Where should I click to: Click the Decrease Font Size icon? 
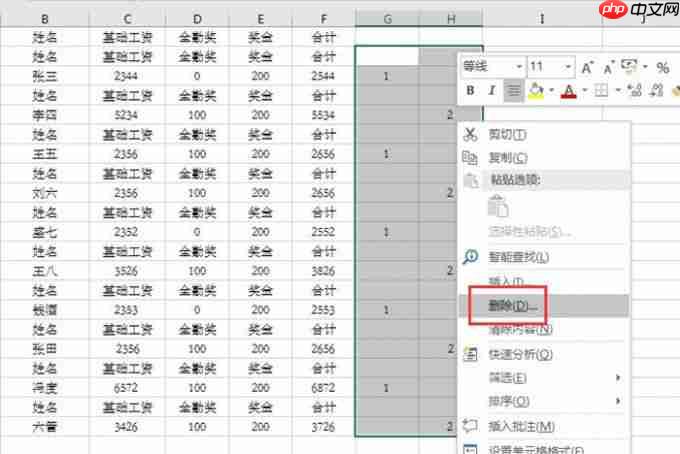[609, 67]
